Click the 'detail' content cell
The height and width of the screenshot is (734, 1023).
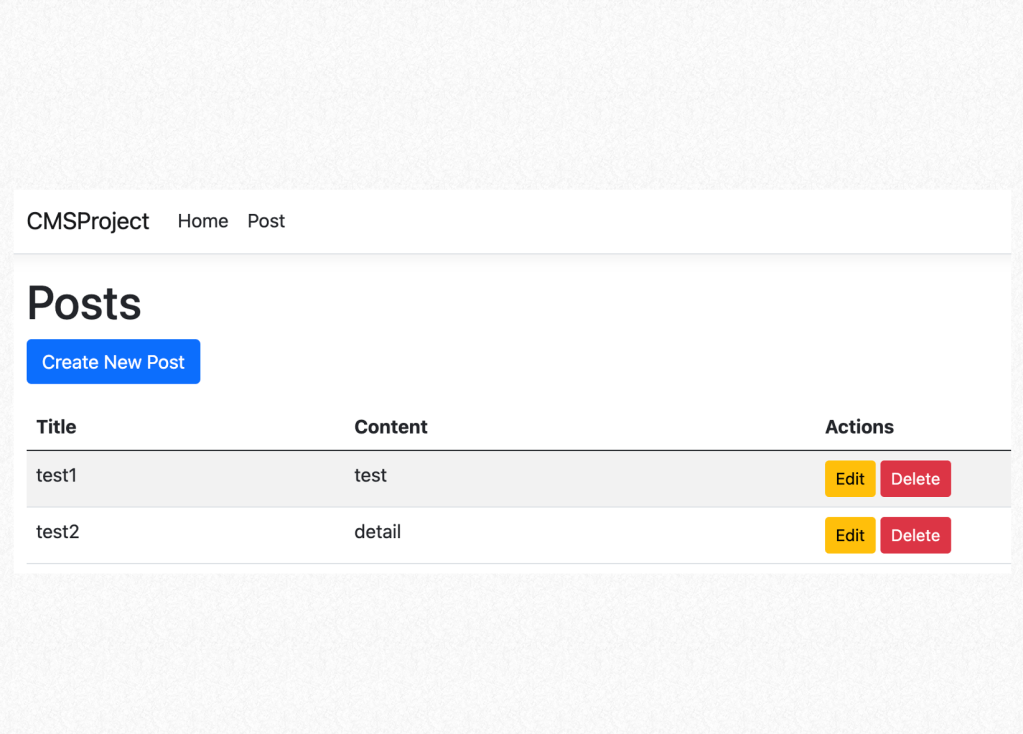pyautogui.click(x=378, y=532)
